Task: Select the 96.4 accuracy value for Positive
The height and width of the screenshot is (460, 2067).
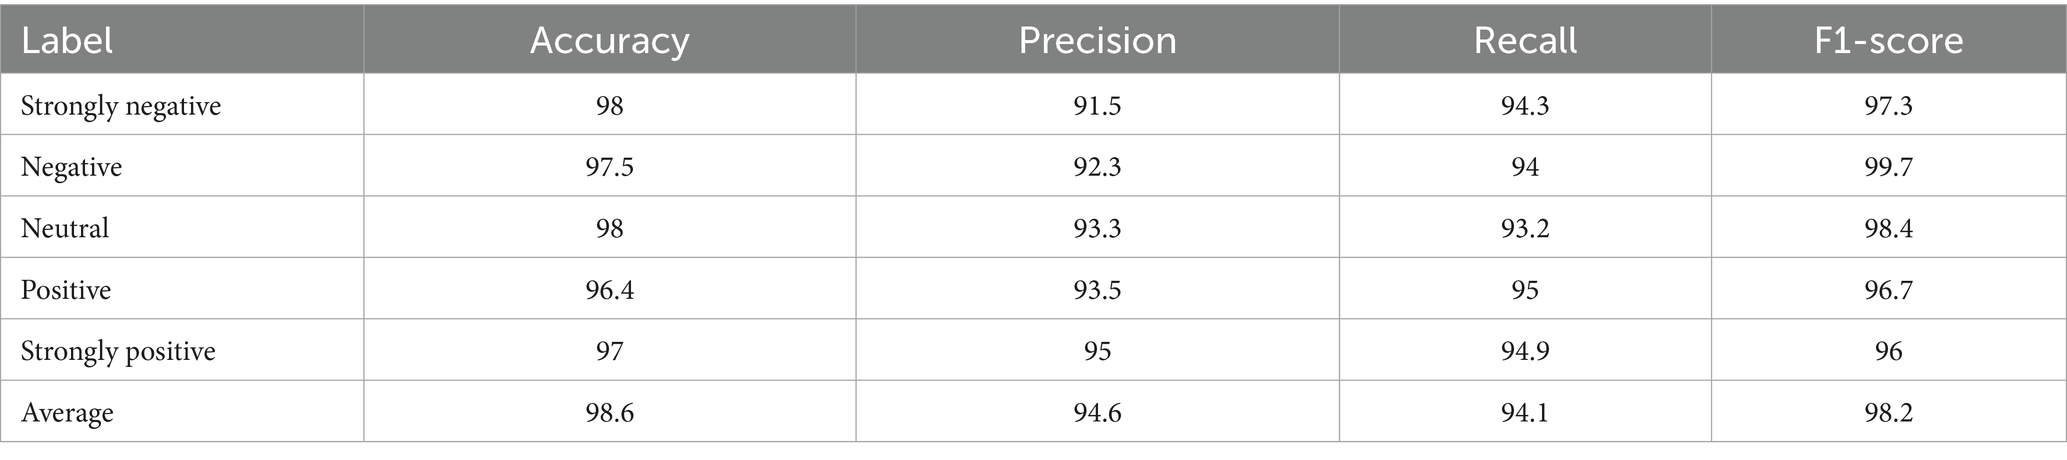Action: 609,290
